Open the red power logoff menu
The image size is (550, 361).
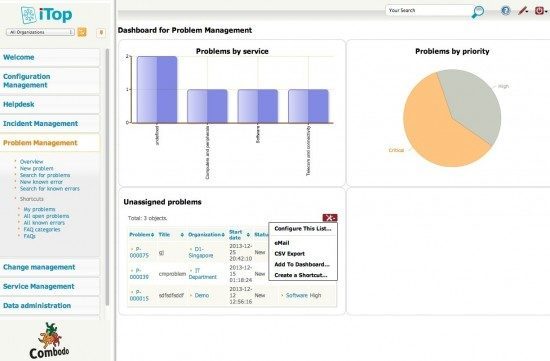click(541, 11)
